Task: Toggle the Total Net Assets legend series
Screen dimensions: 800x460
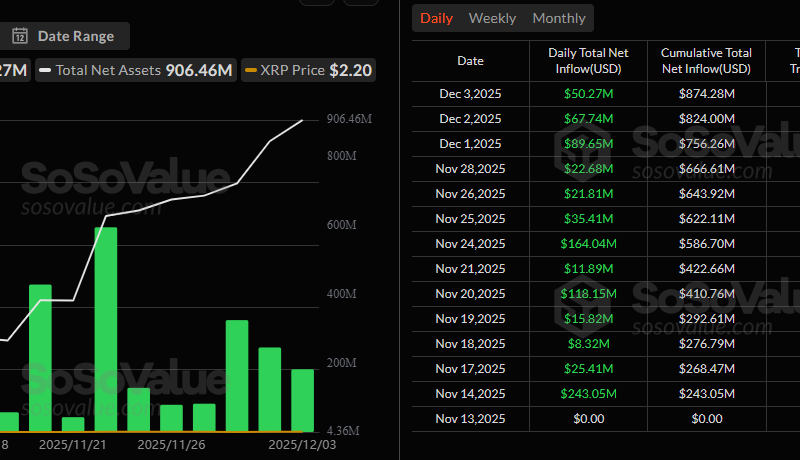Action: click(x=135, y=71)
